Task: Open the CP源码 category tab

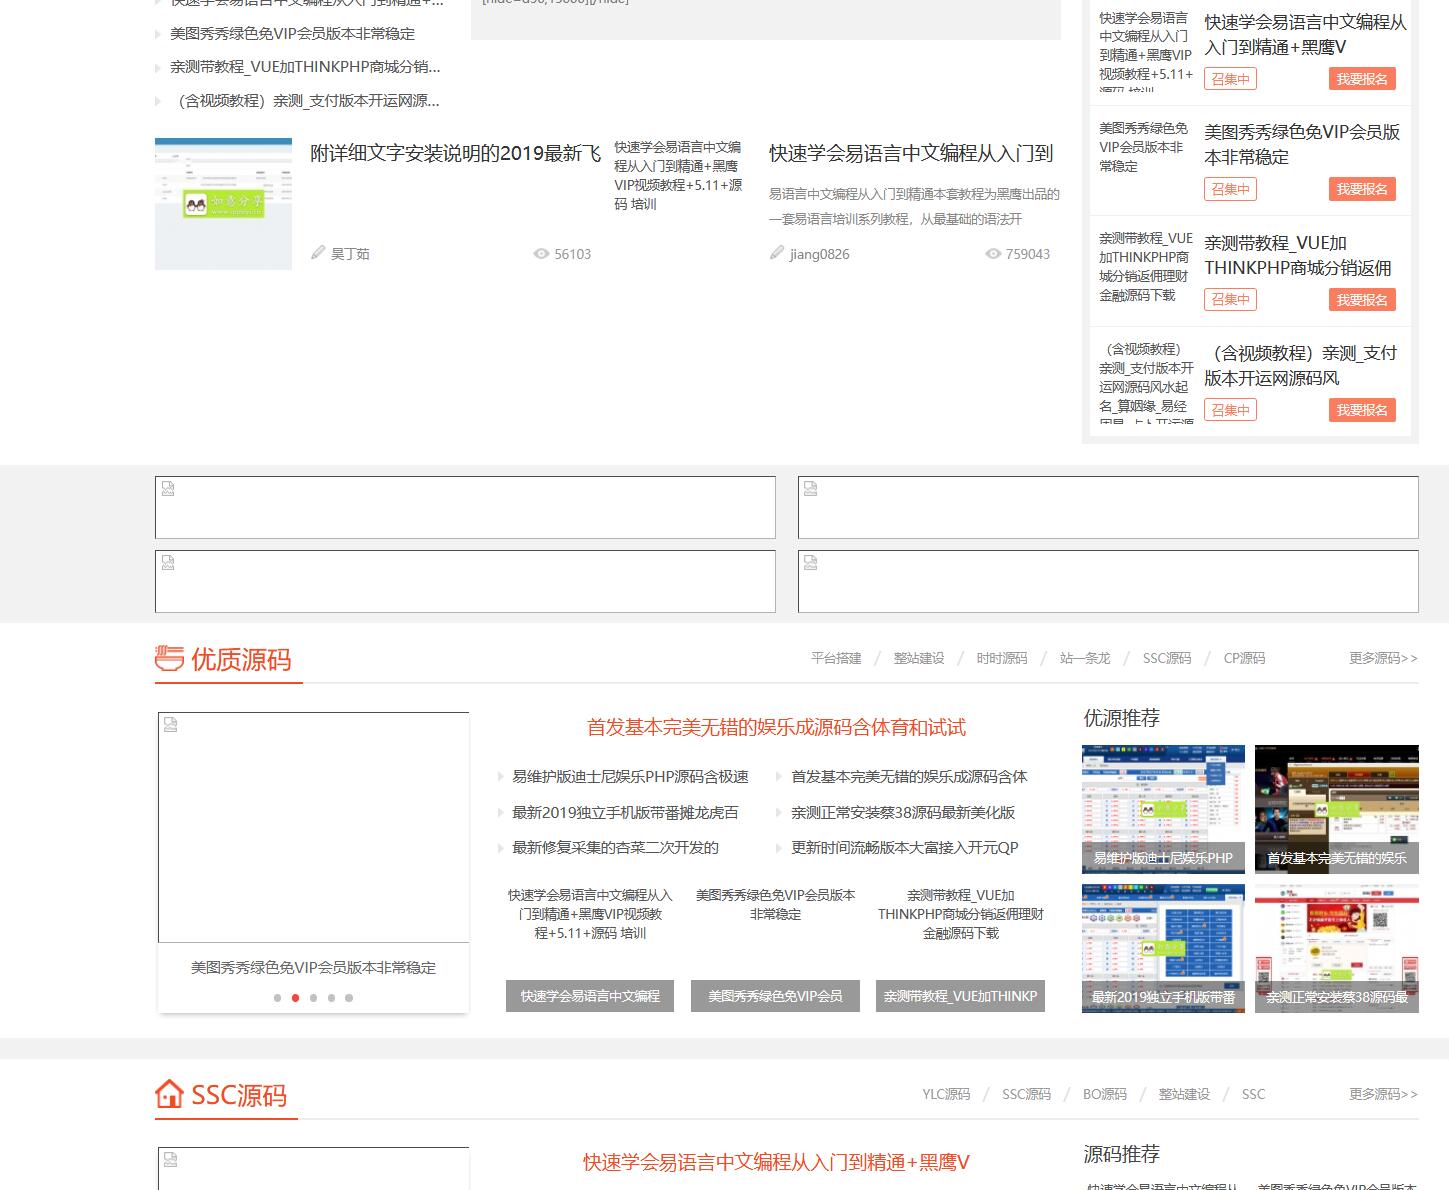Action: tap(1244, 658)
